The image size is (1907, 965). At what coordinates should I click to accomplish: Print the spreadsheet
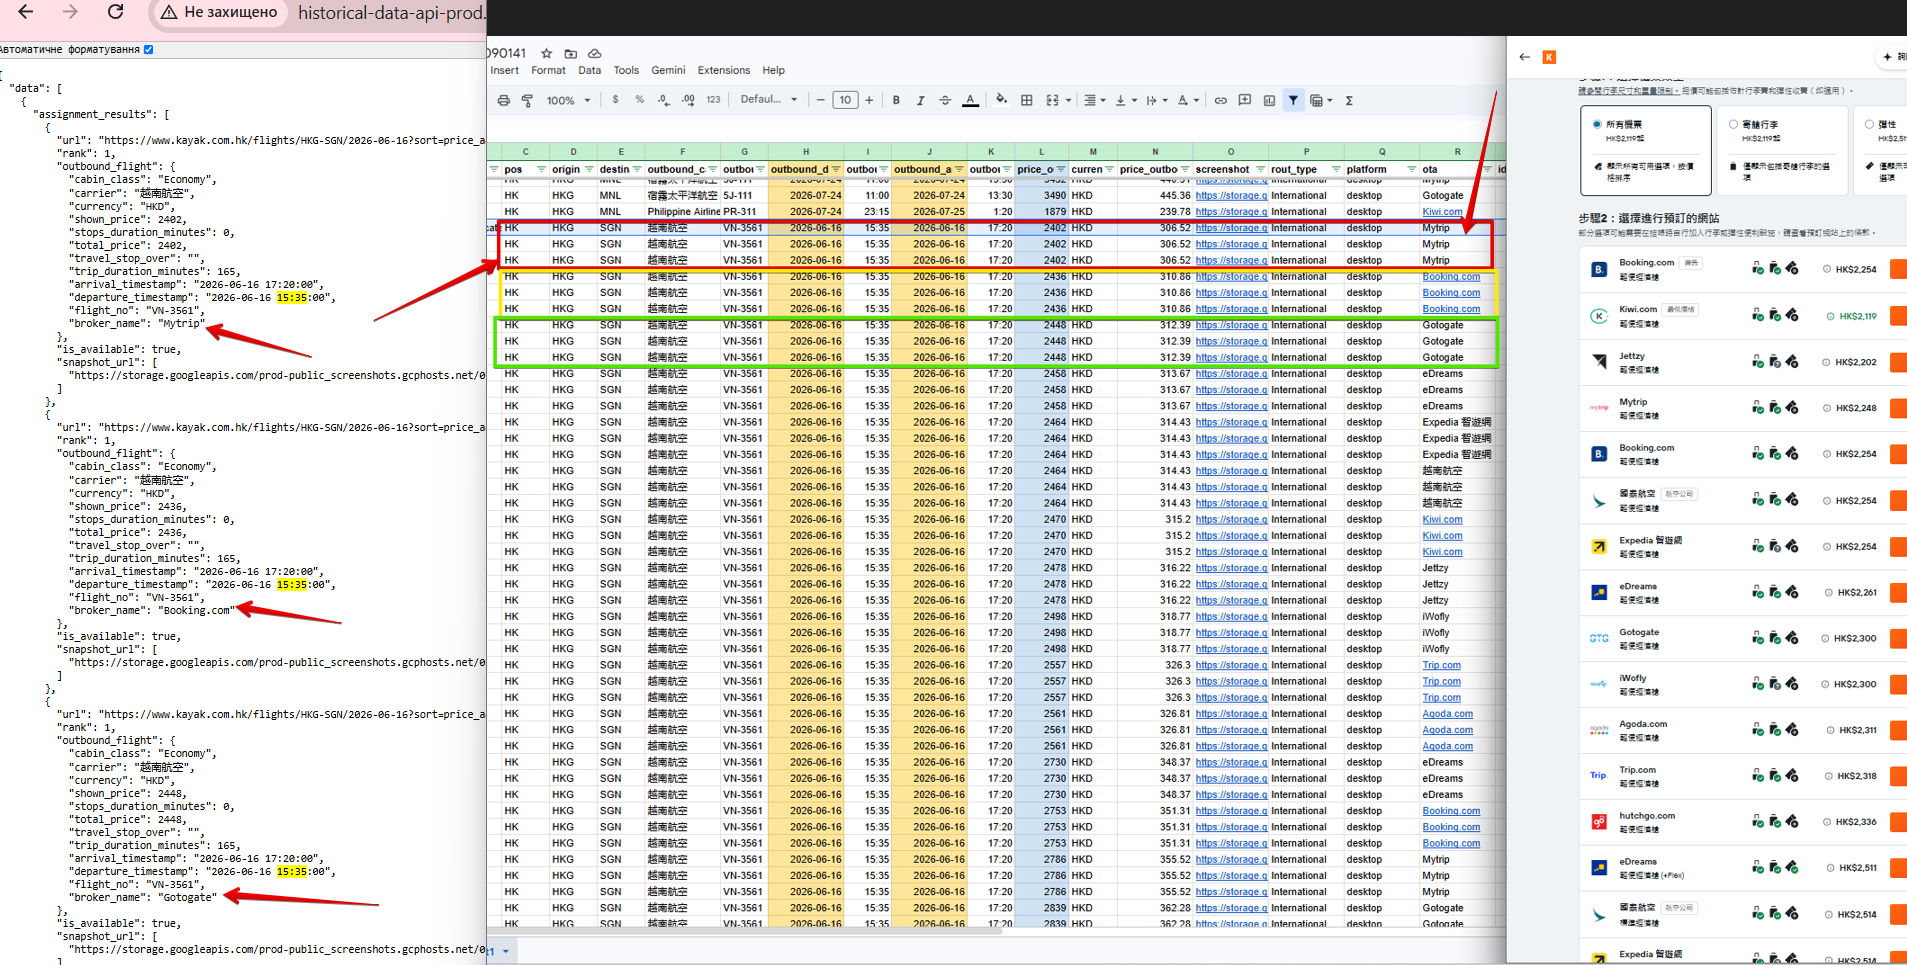pos(504,100)
